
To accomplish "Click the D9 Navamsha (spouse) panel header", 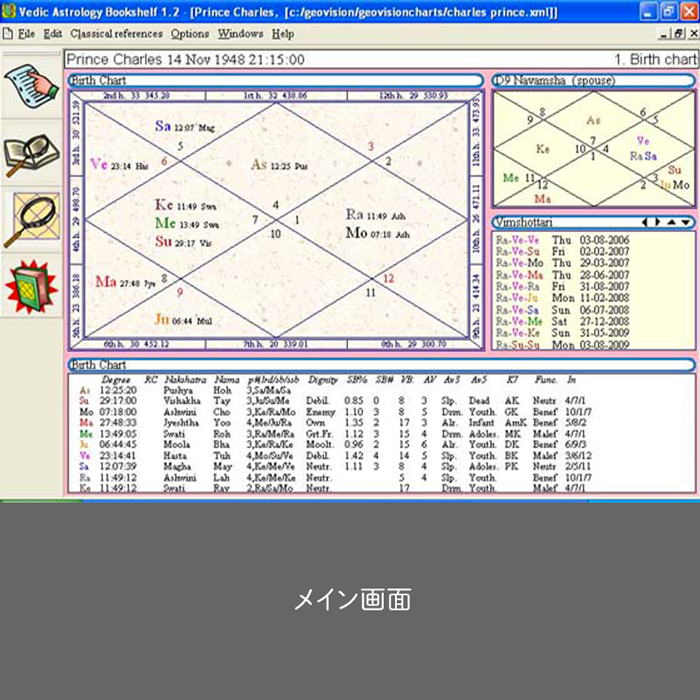I will tap(593, 81).
